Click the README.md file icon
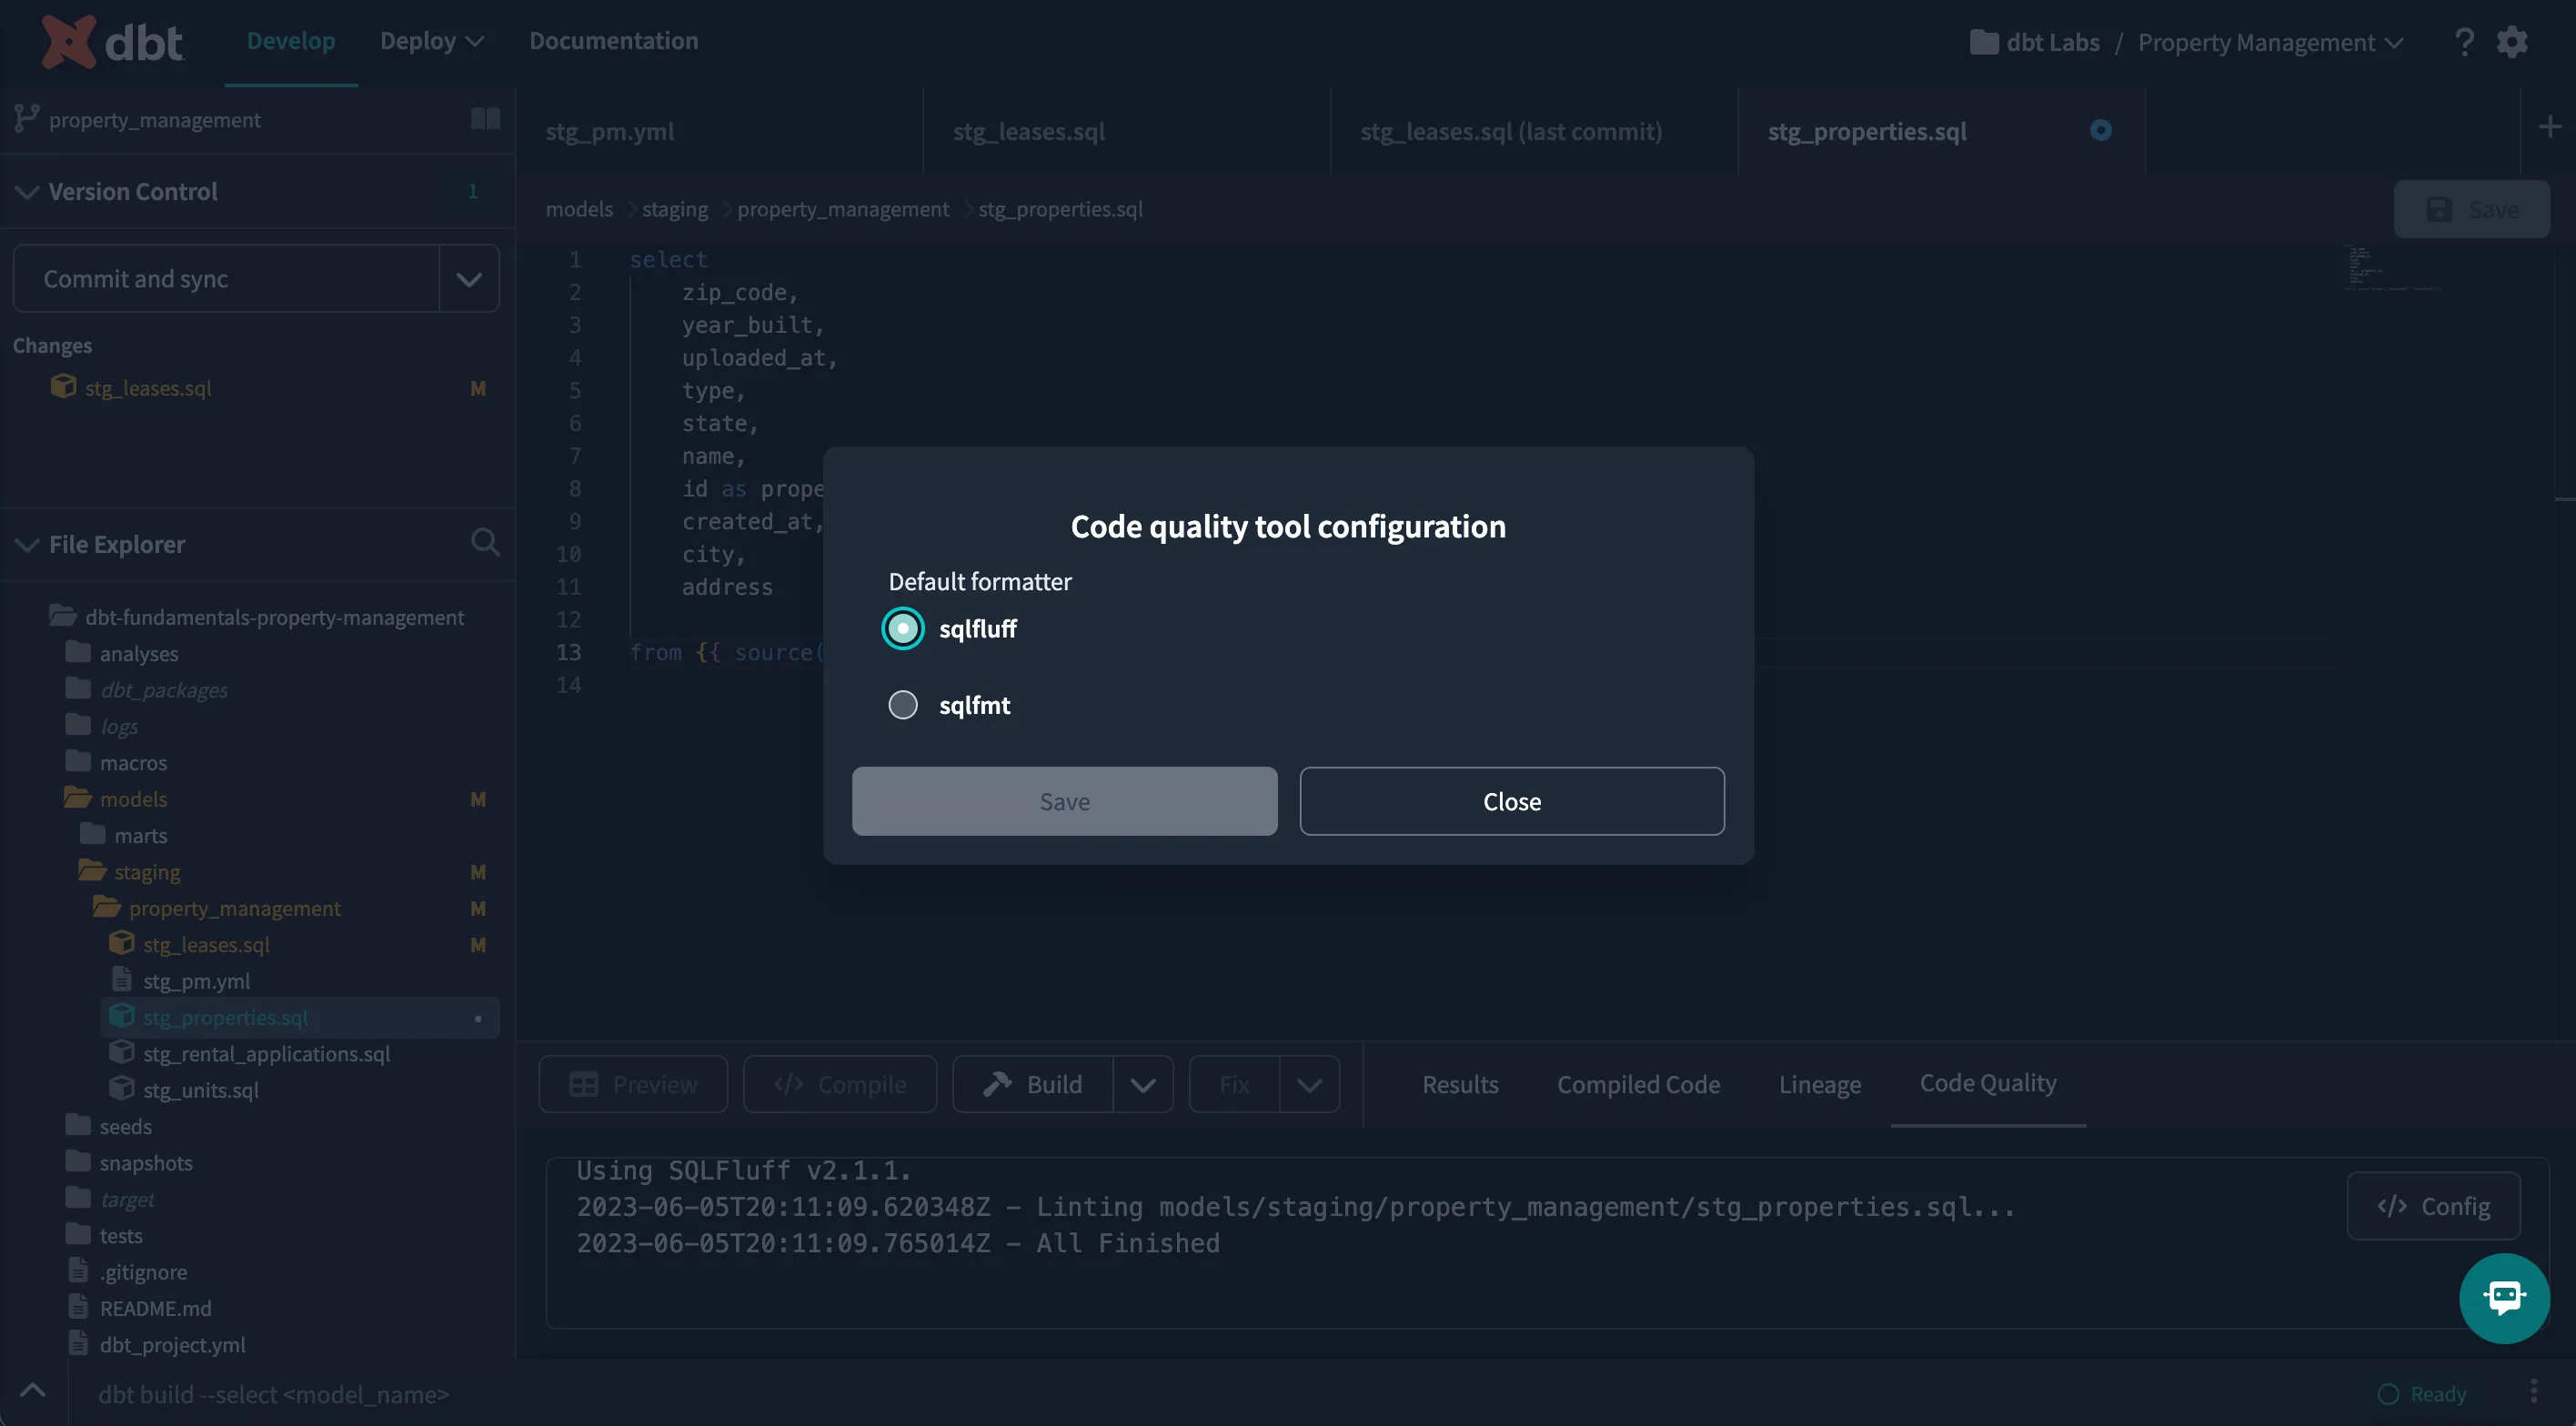 [x=78, y=1307]
